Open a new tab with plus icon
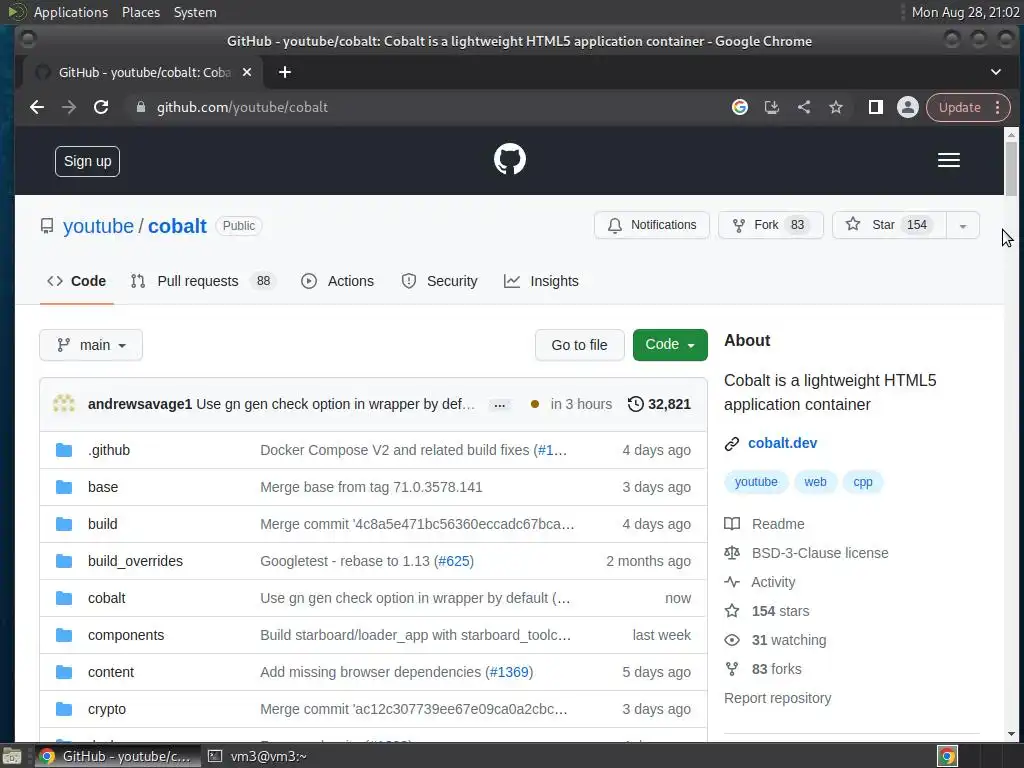The height and width of the screenshot is (768, 1024). (x=285, y=72)
